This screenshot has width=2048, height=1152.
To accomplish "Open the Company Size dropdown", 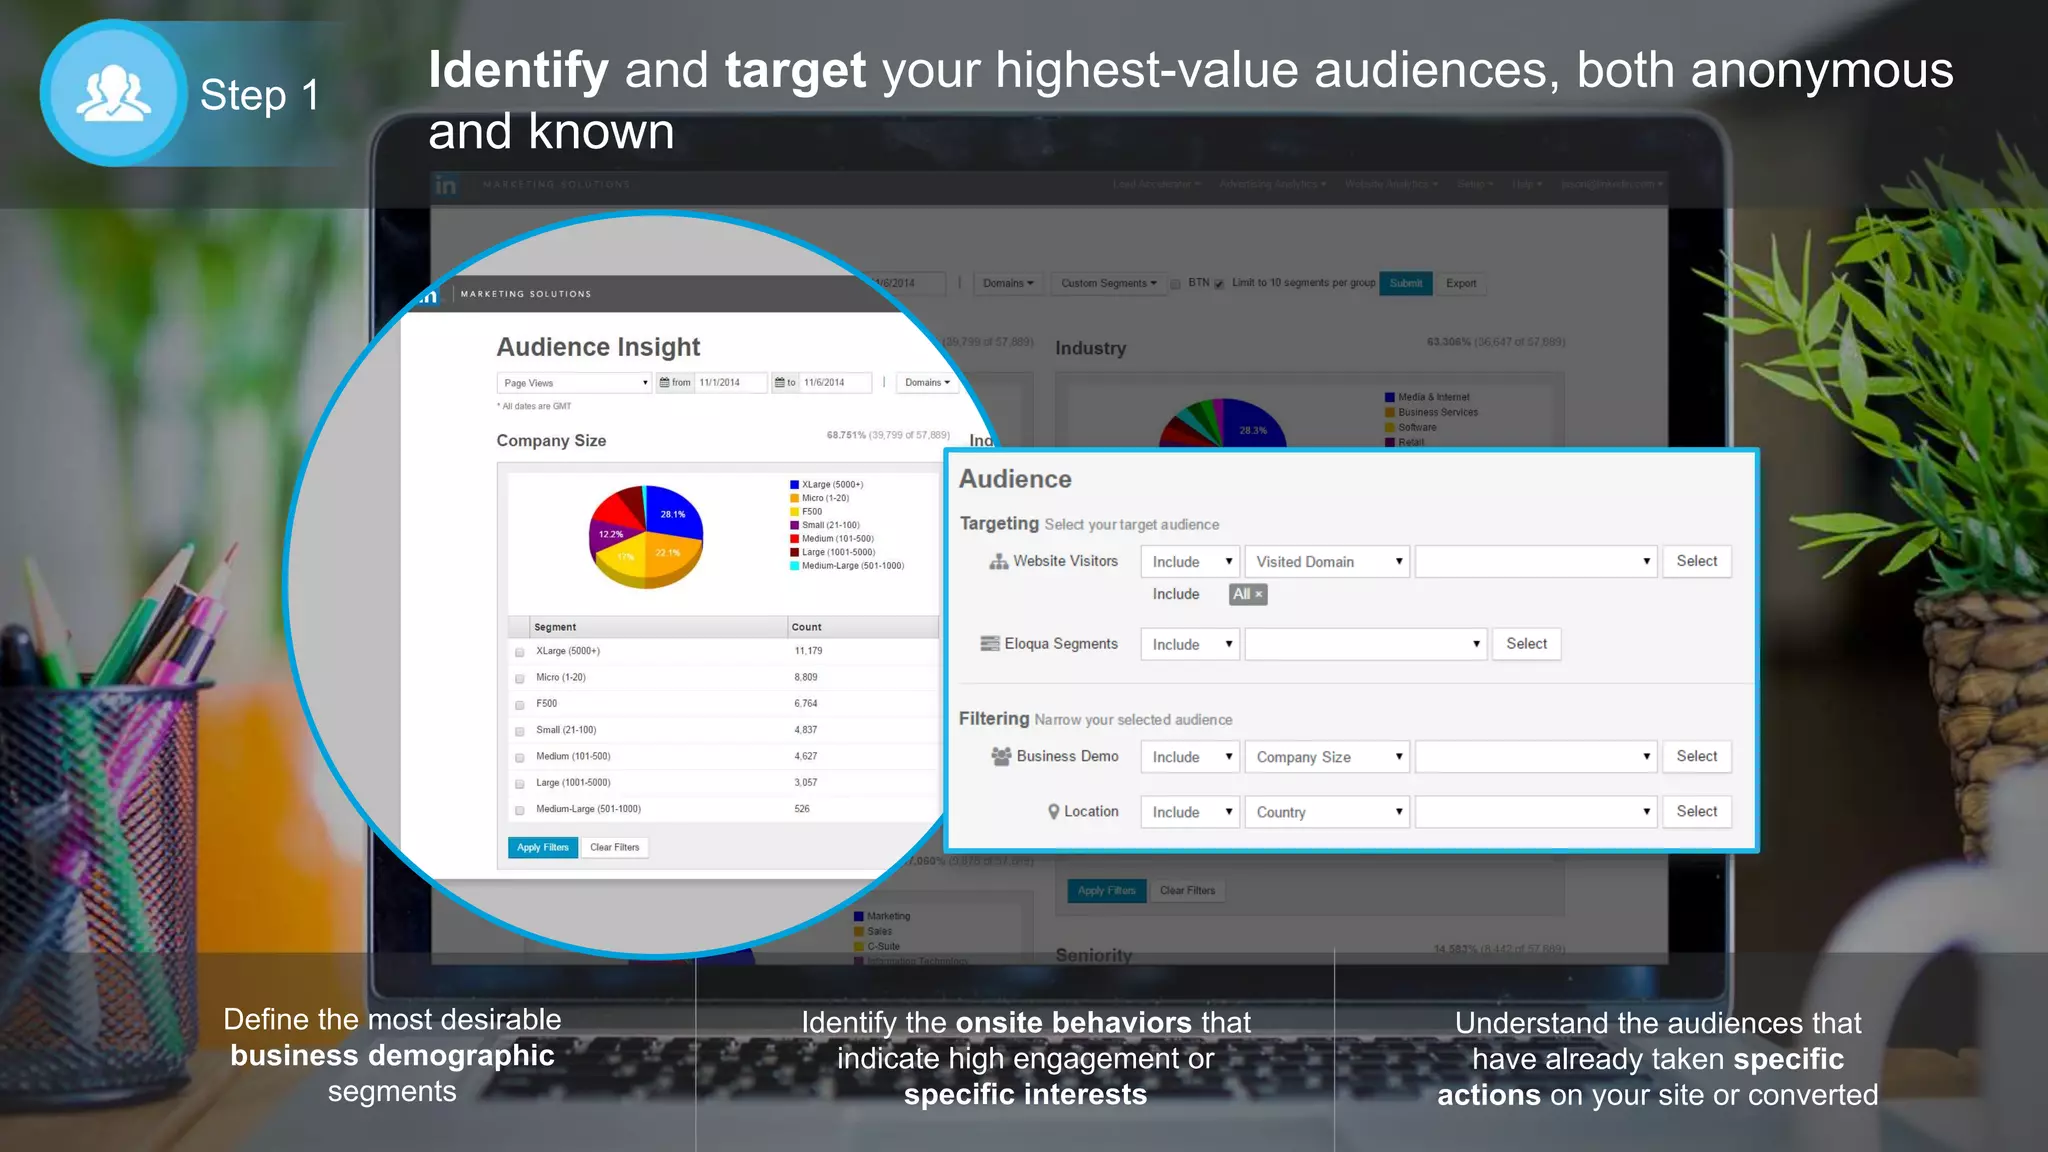I will pyautogui.click(x=1327, y=757).
